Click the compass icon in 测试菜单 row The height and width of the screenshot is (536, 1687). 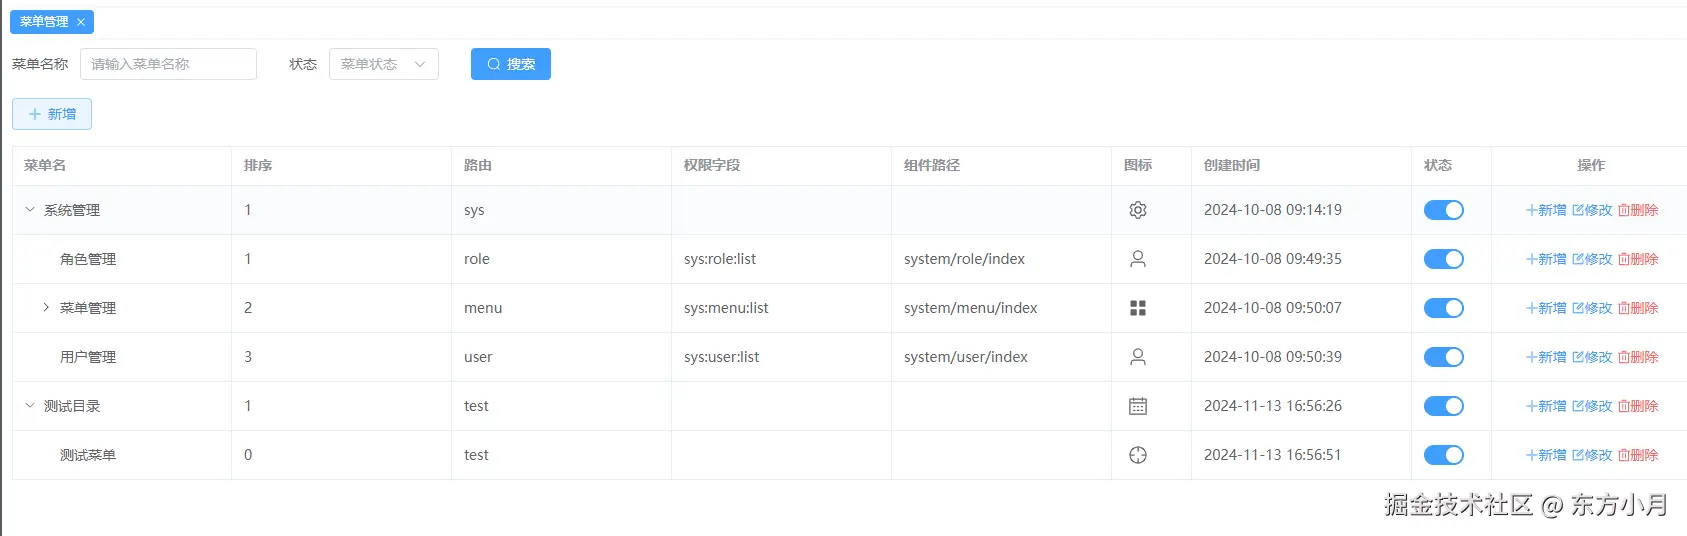coord(1137,455)
